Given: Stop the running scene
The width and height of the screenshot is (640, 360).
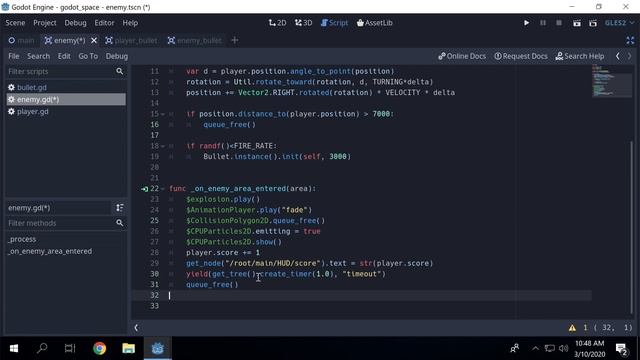Looking at the screenshot, I should (x=559, y=23).
